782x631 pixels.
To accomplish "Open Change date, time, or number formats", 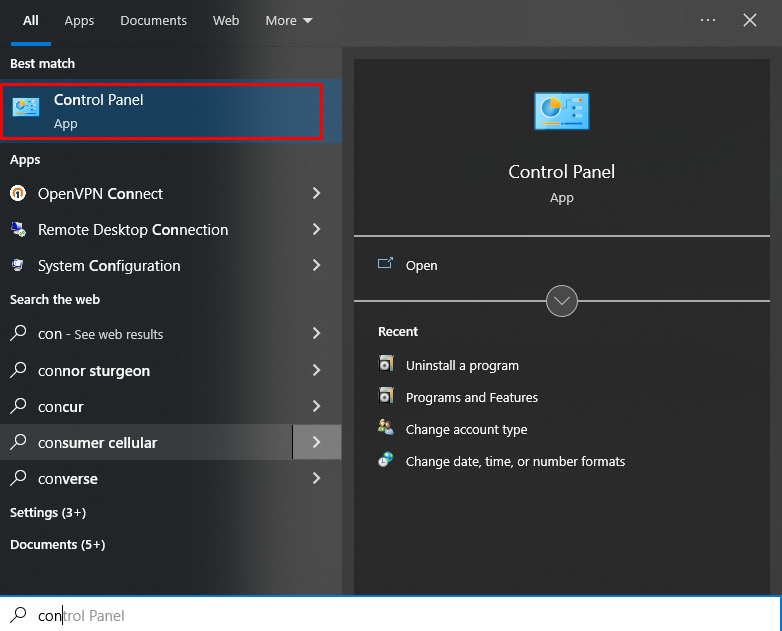I will point(515,461).
